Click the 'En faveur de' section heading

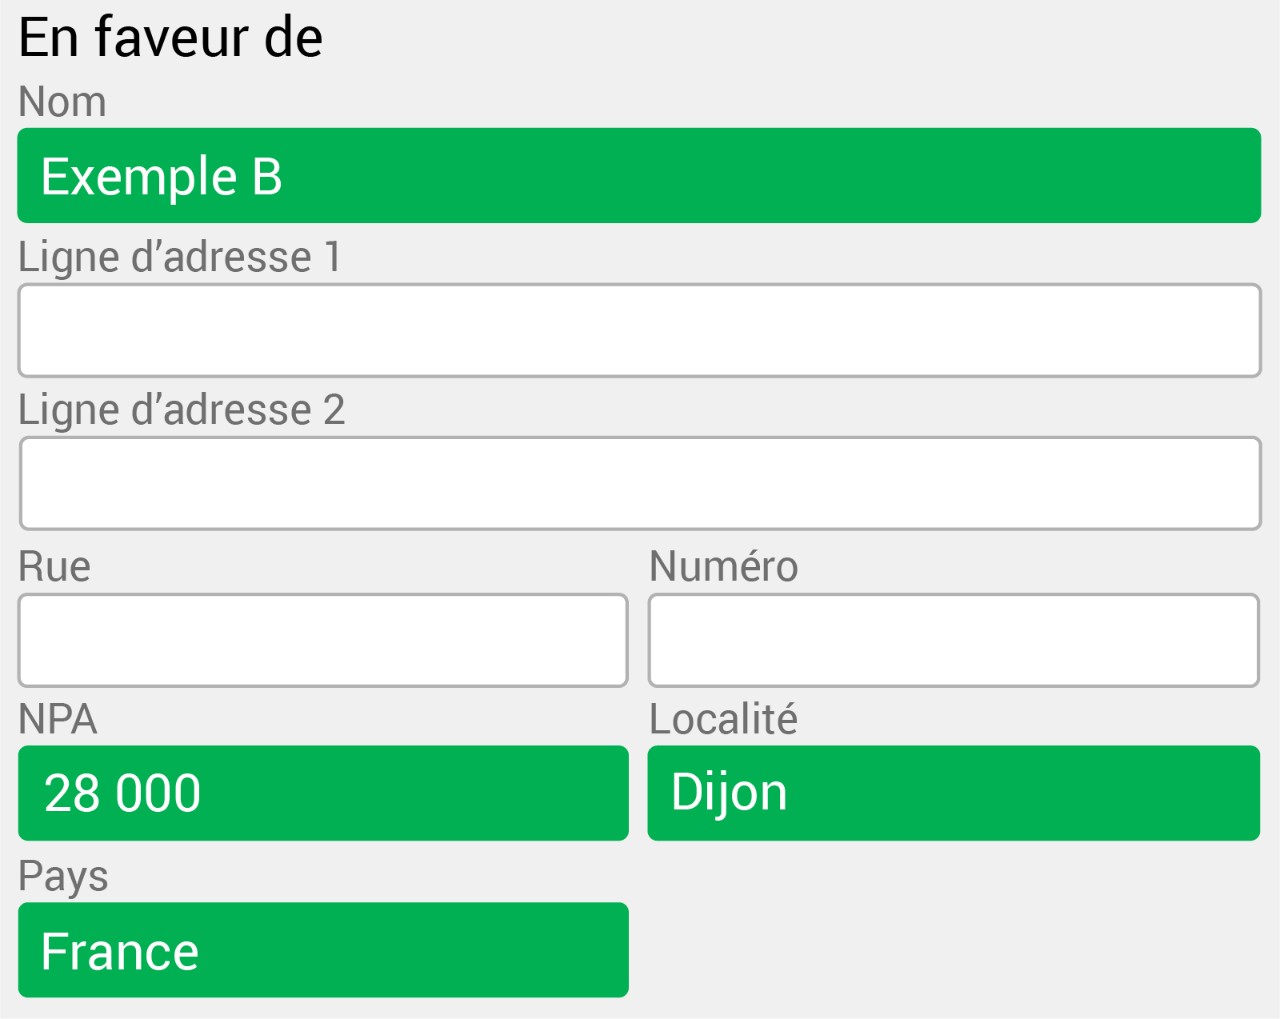[171, 38]
